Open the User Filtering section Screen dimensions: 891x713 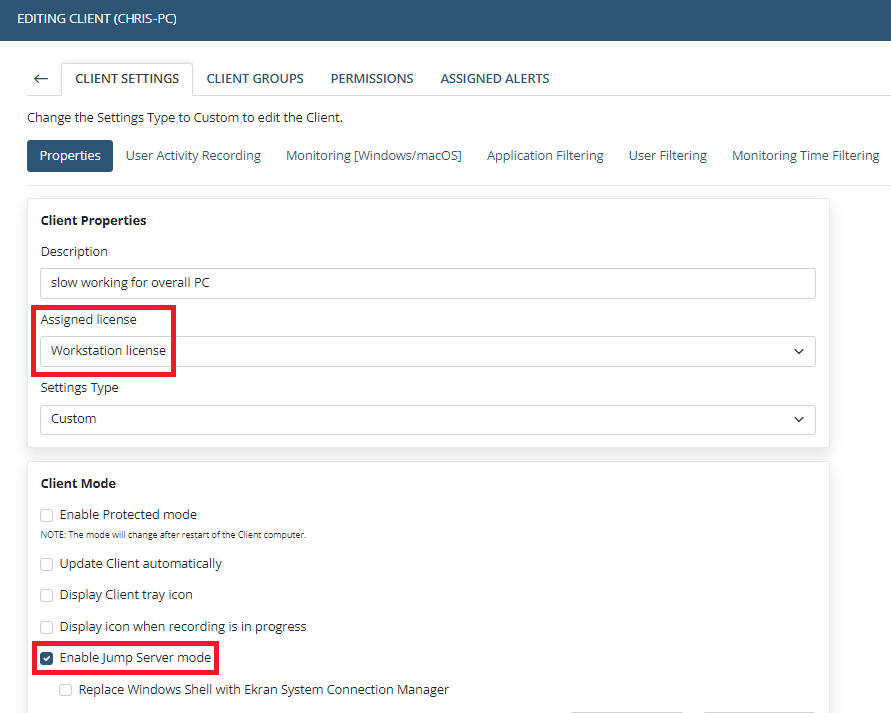click(x=667, y=156)
